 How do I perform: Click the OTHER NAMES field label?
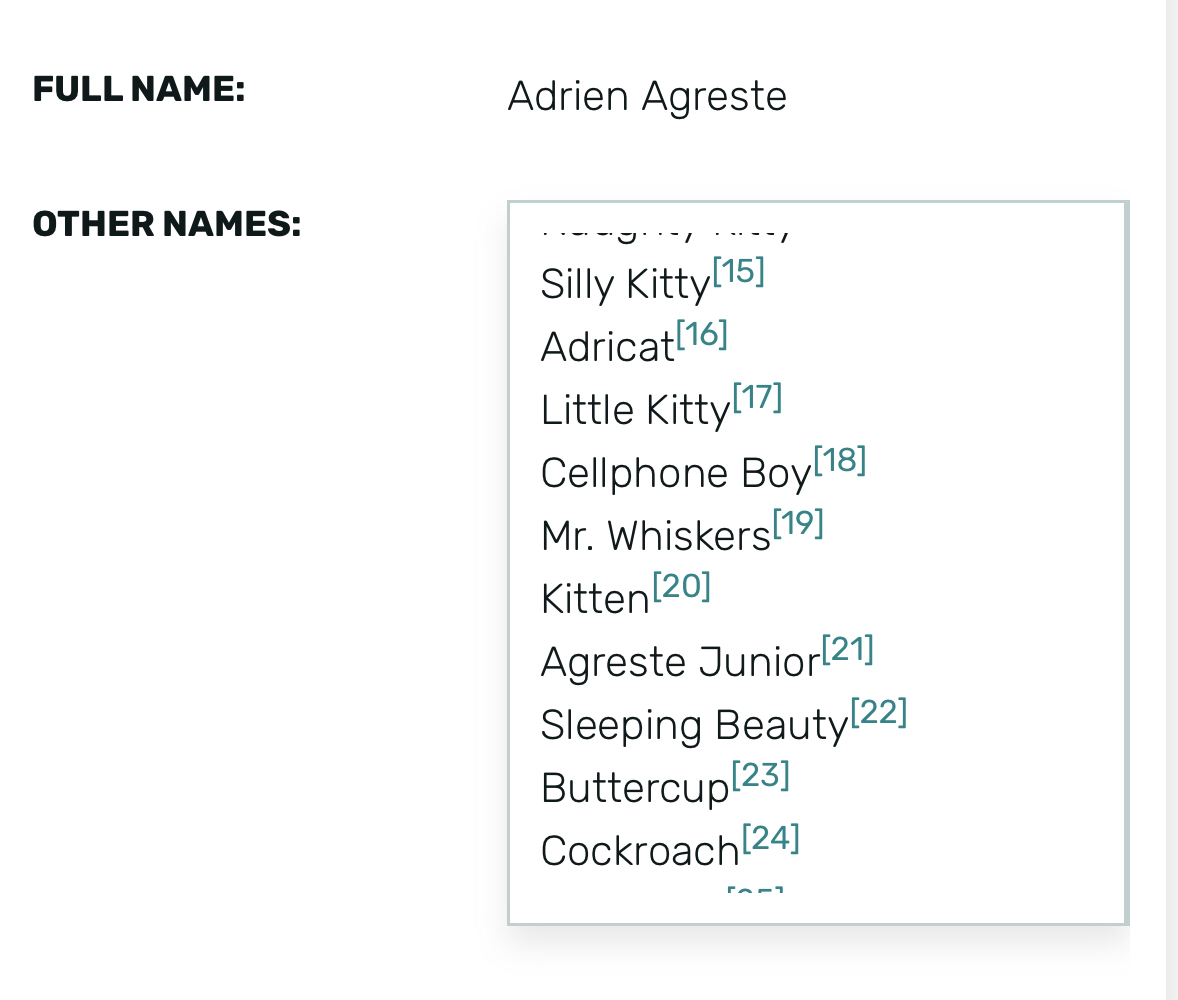167,224
